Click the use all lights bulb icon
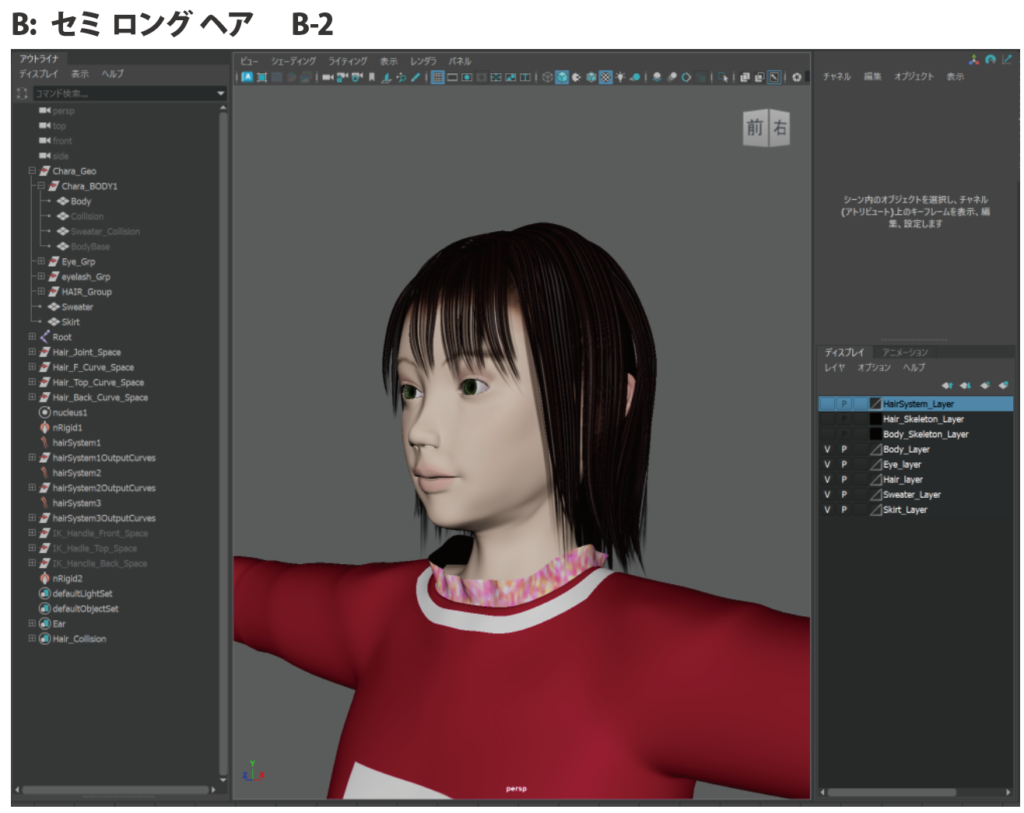 click(x=620, y=77)
